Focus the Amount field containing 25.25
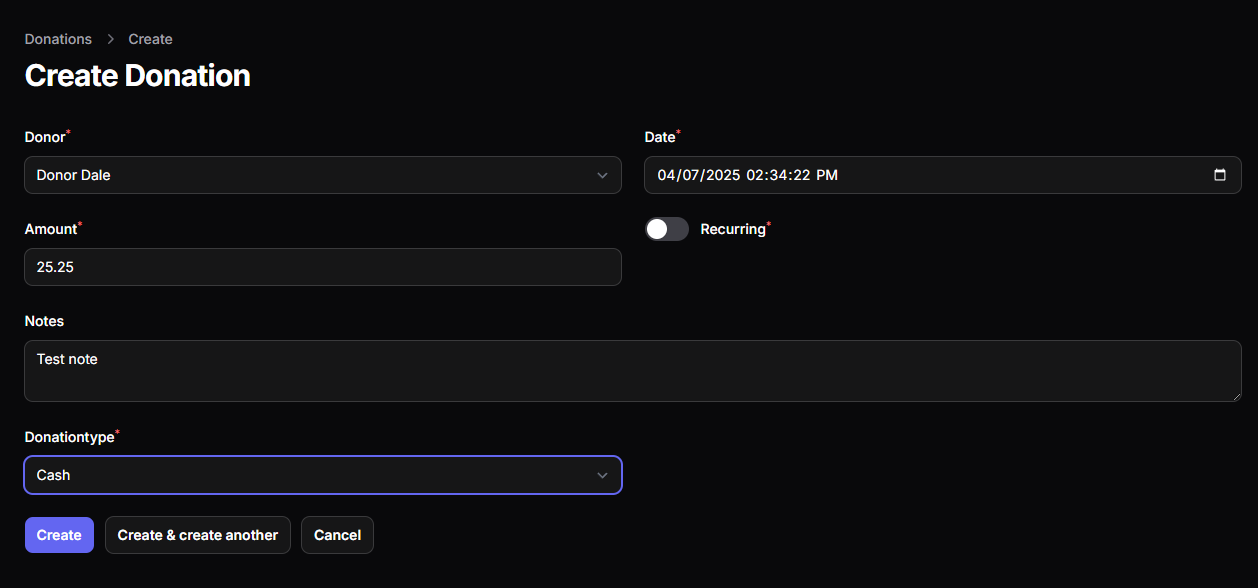The height and width of the screenshot is (588, 1258). click(322, 267)
